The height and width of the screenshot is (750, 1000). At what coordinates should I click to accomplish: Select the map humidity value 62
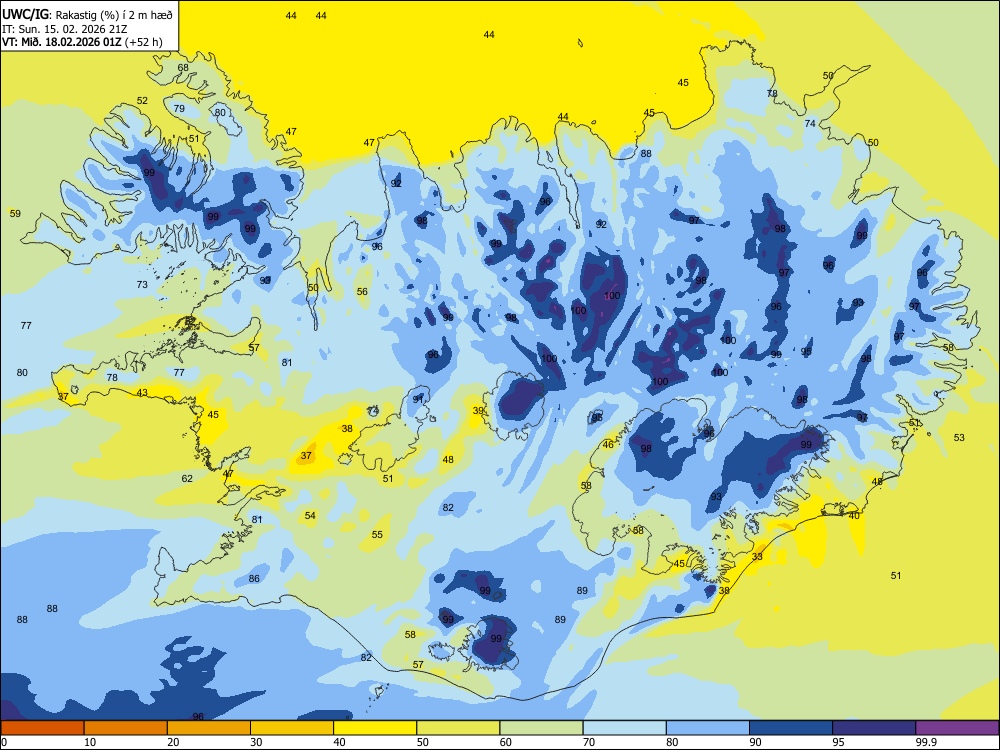[187, 478]
